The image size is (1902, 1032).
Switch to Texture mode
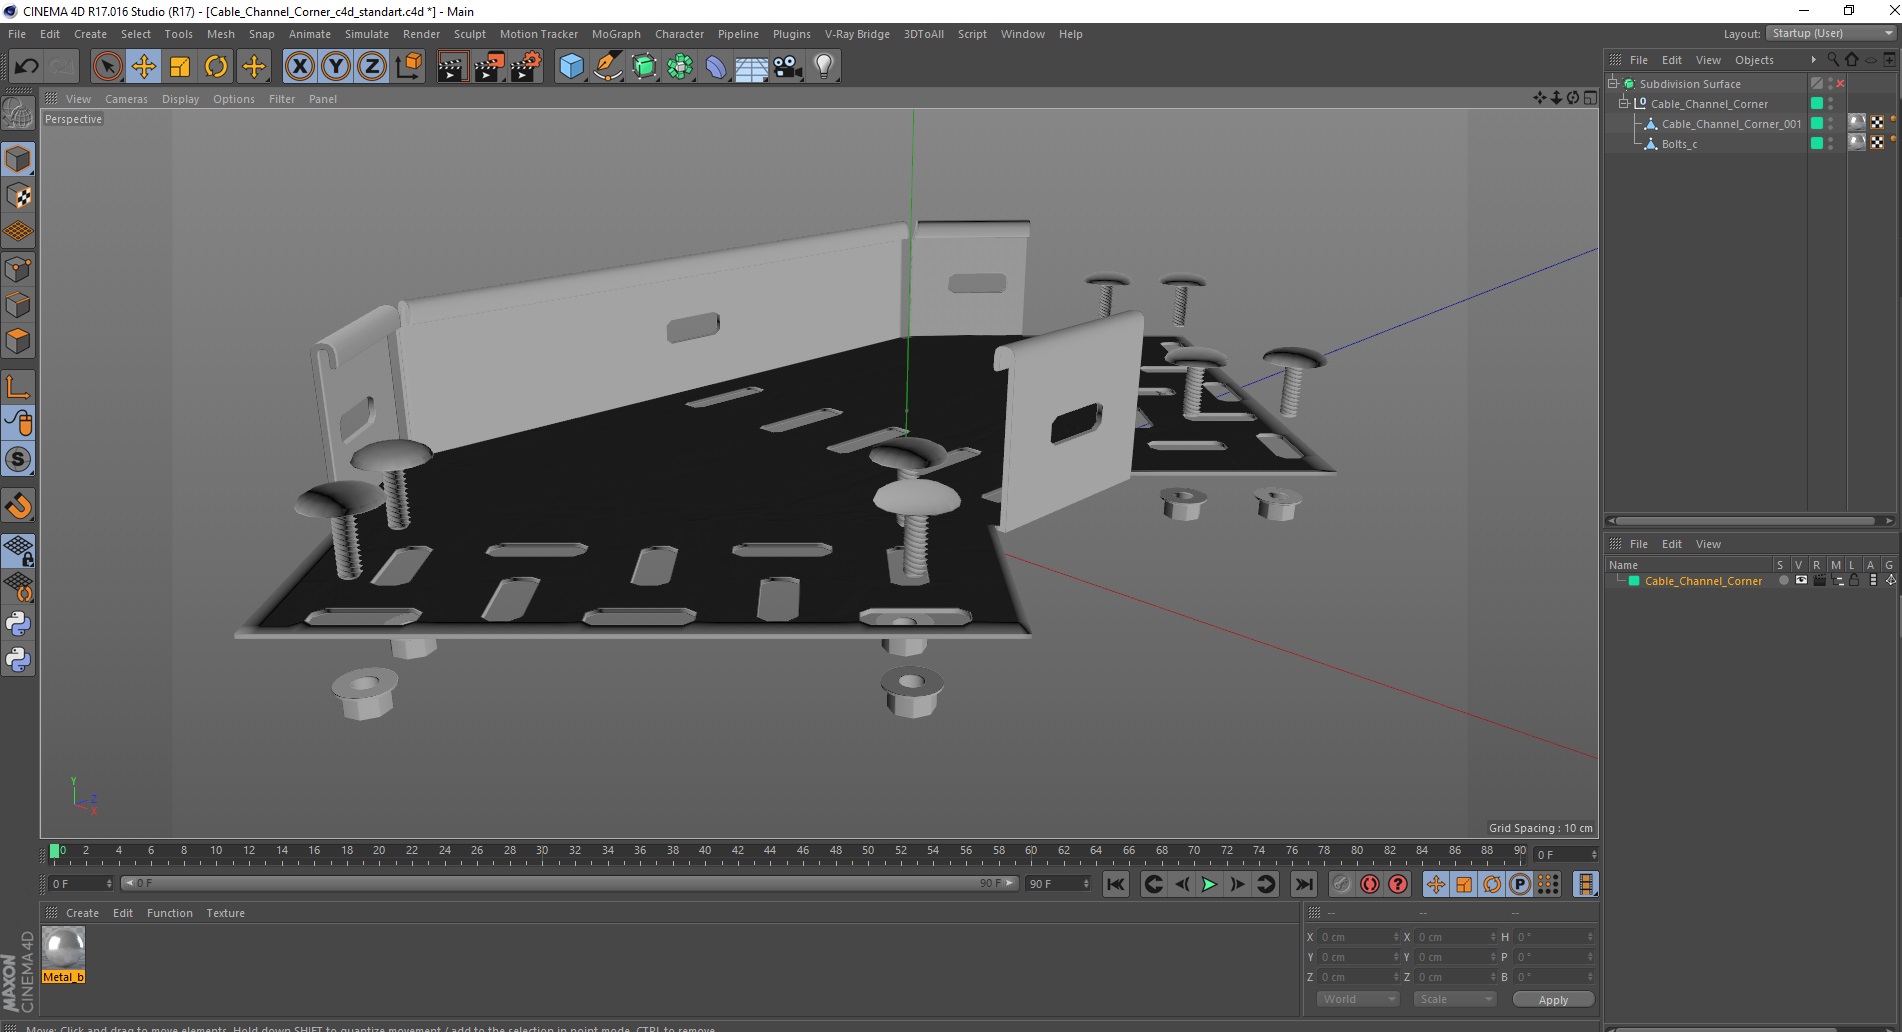coord(18,196)
